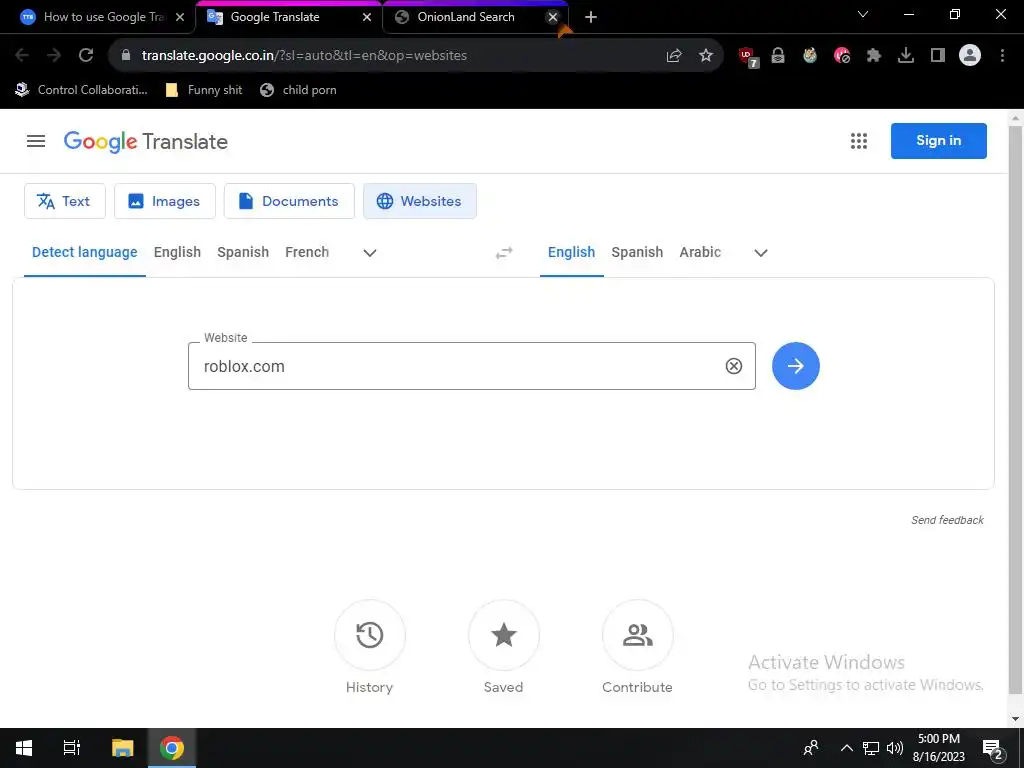Viewport: 1024px width, 768px height.
Task: Select the Websites translation mode
Action: (x=420, y=201)
